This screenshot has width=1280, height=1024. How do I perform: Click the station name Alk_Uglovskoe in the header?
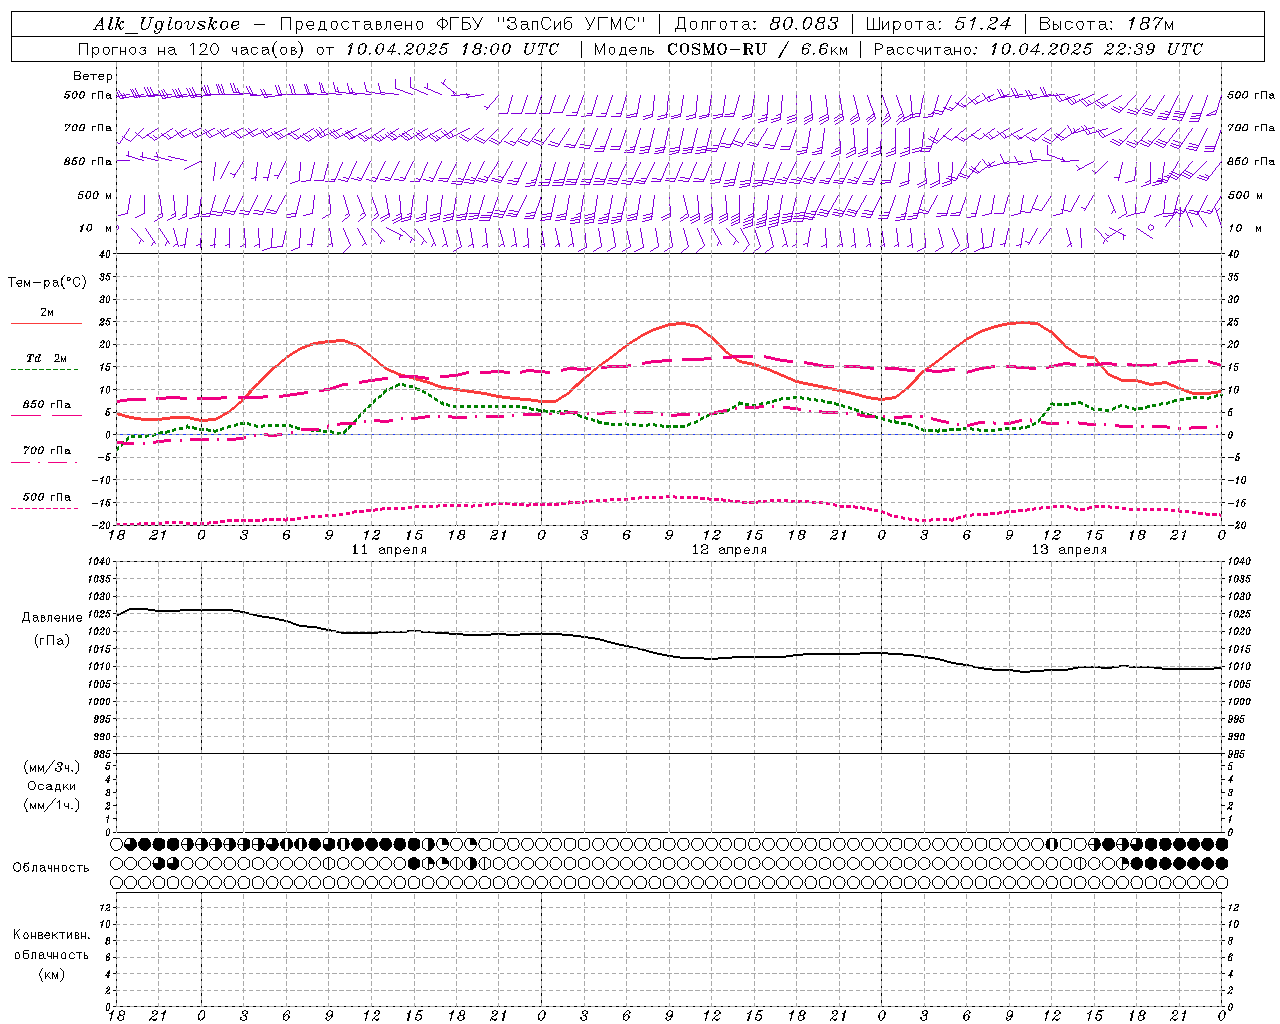(x=167, y=24)
